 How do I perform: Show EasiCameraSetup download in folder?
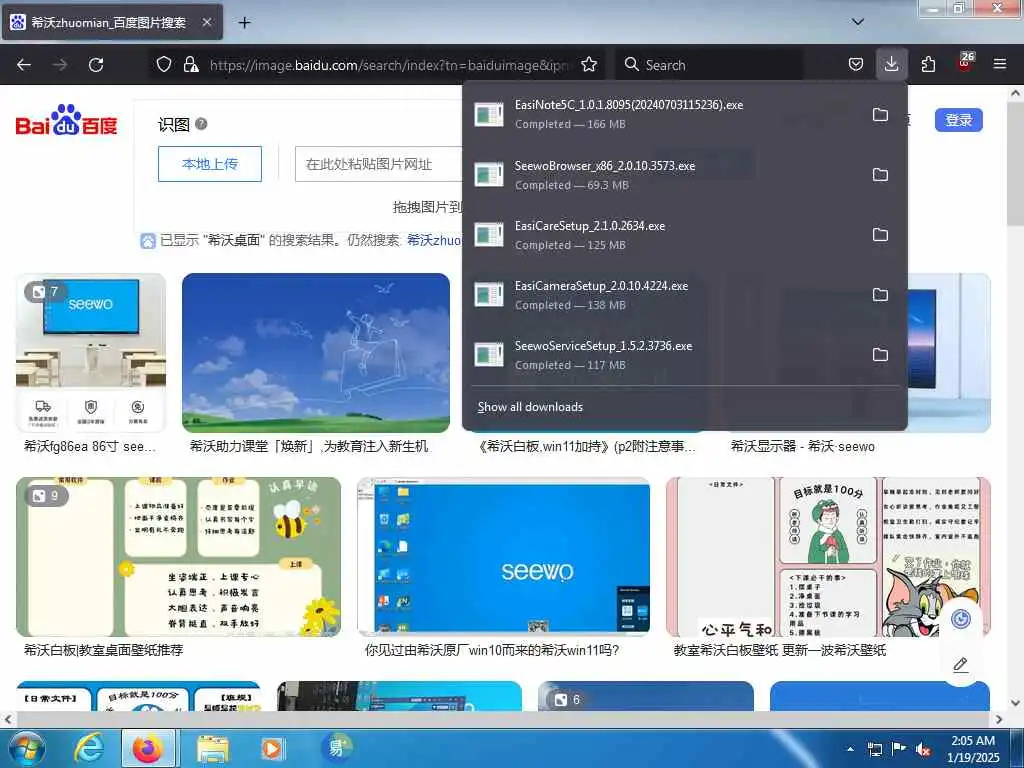(x=880, y=295)
